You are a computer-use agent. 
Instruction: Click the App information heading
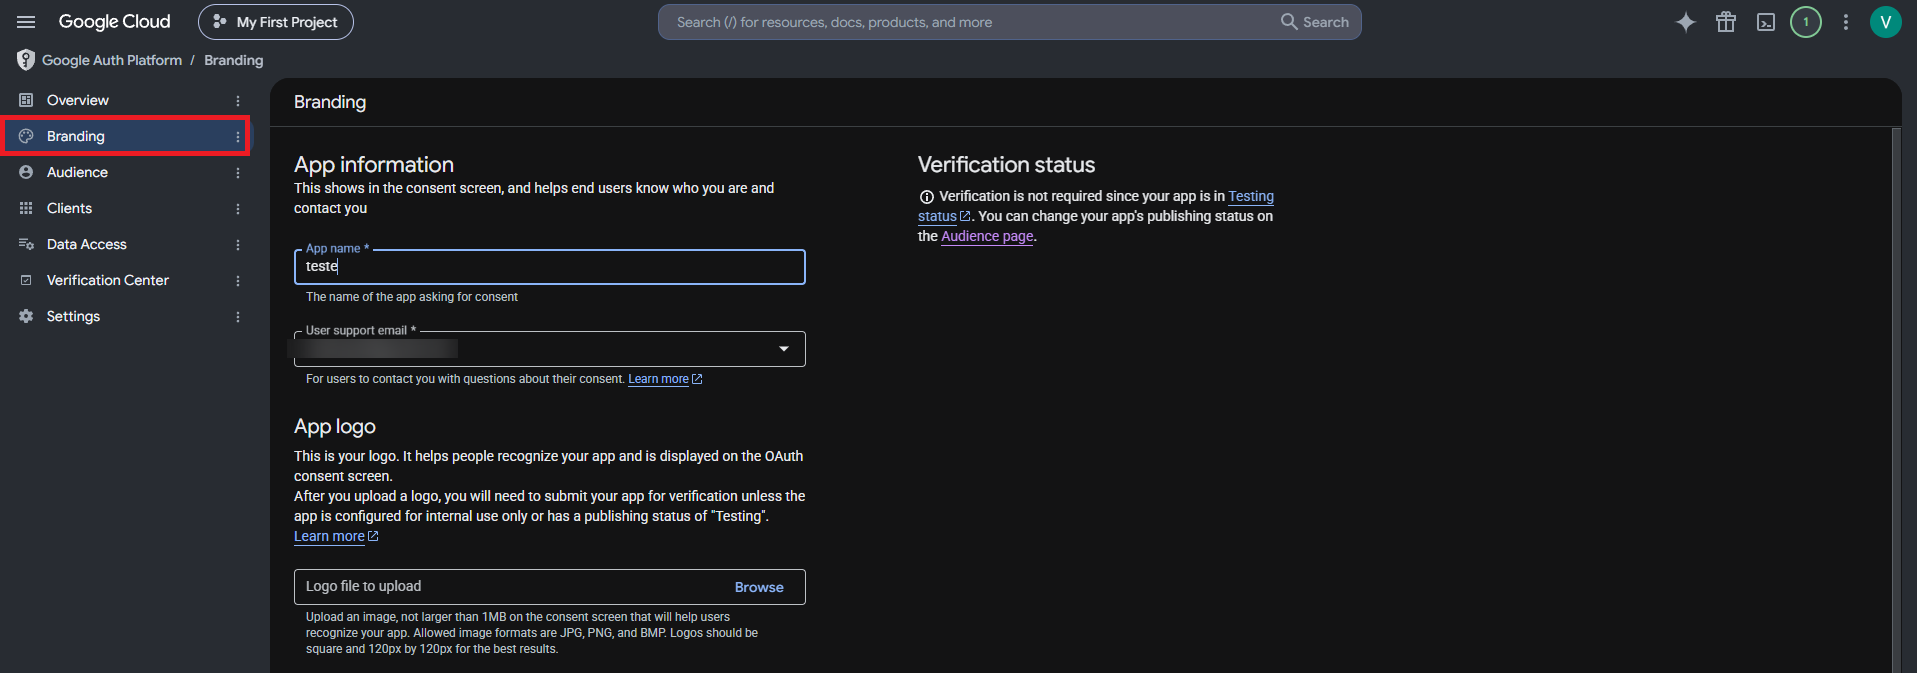(x=374, y=164)
